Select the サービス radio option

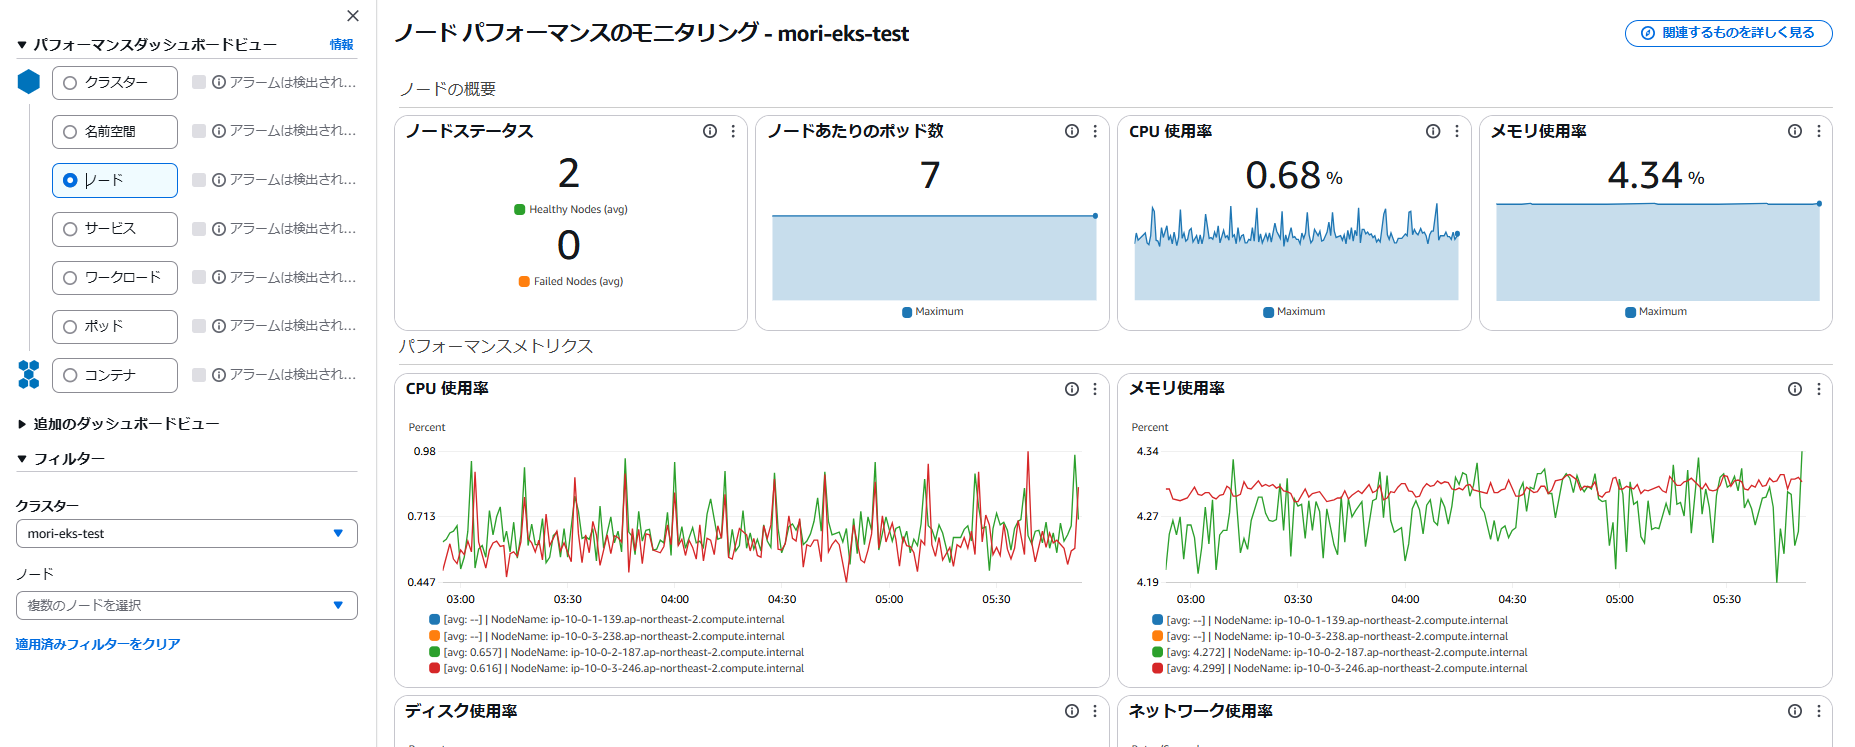[x=70, y=229]
